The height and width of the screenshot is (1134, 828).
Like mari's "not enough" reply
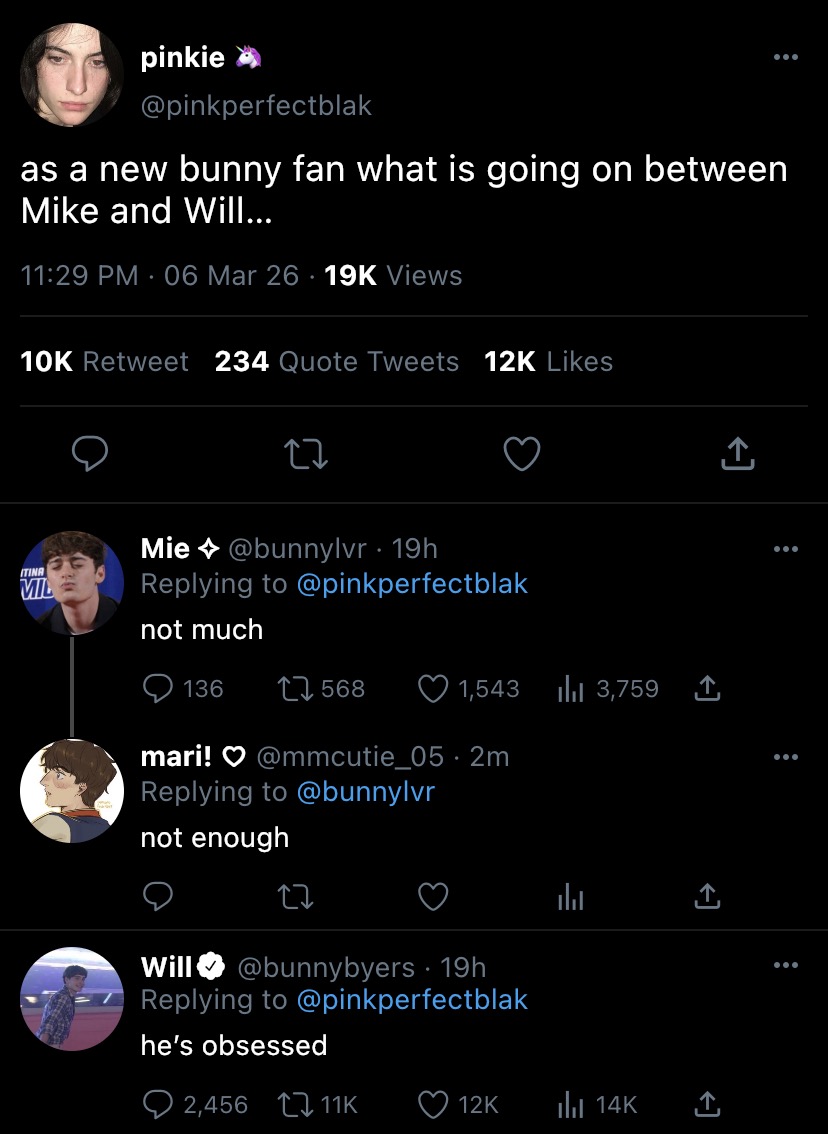432,897
